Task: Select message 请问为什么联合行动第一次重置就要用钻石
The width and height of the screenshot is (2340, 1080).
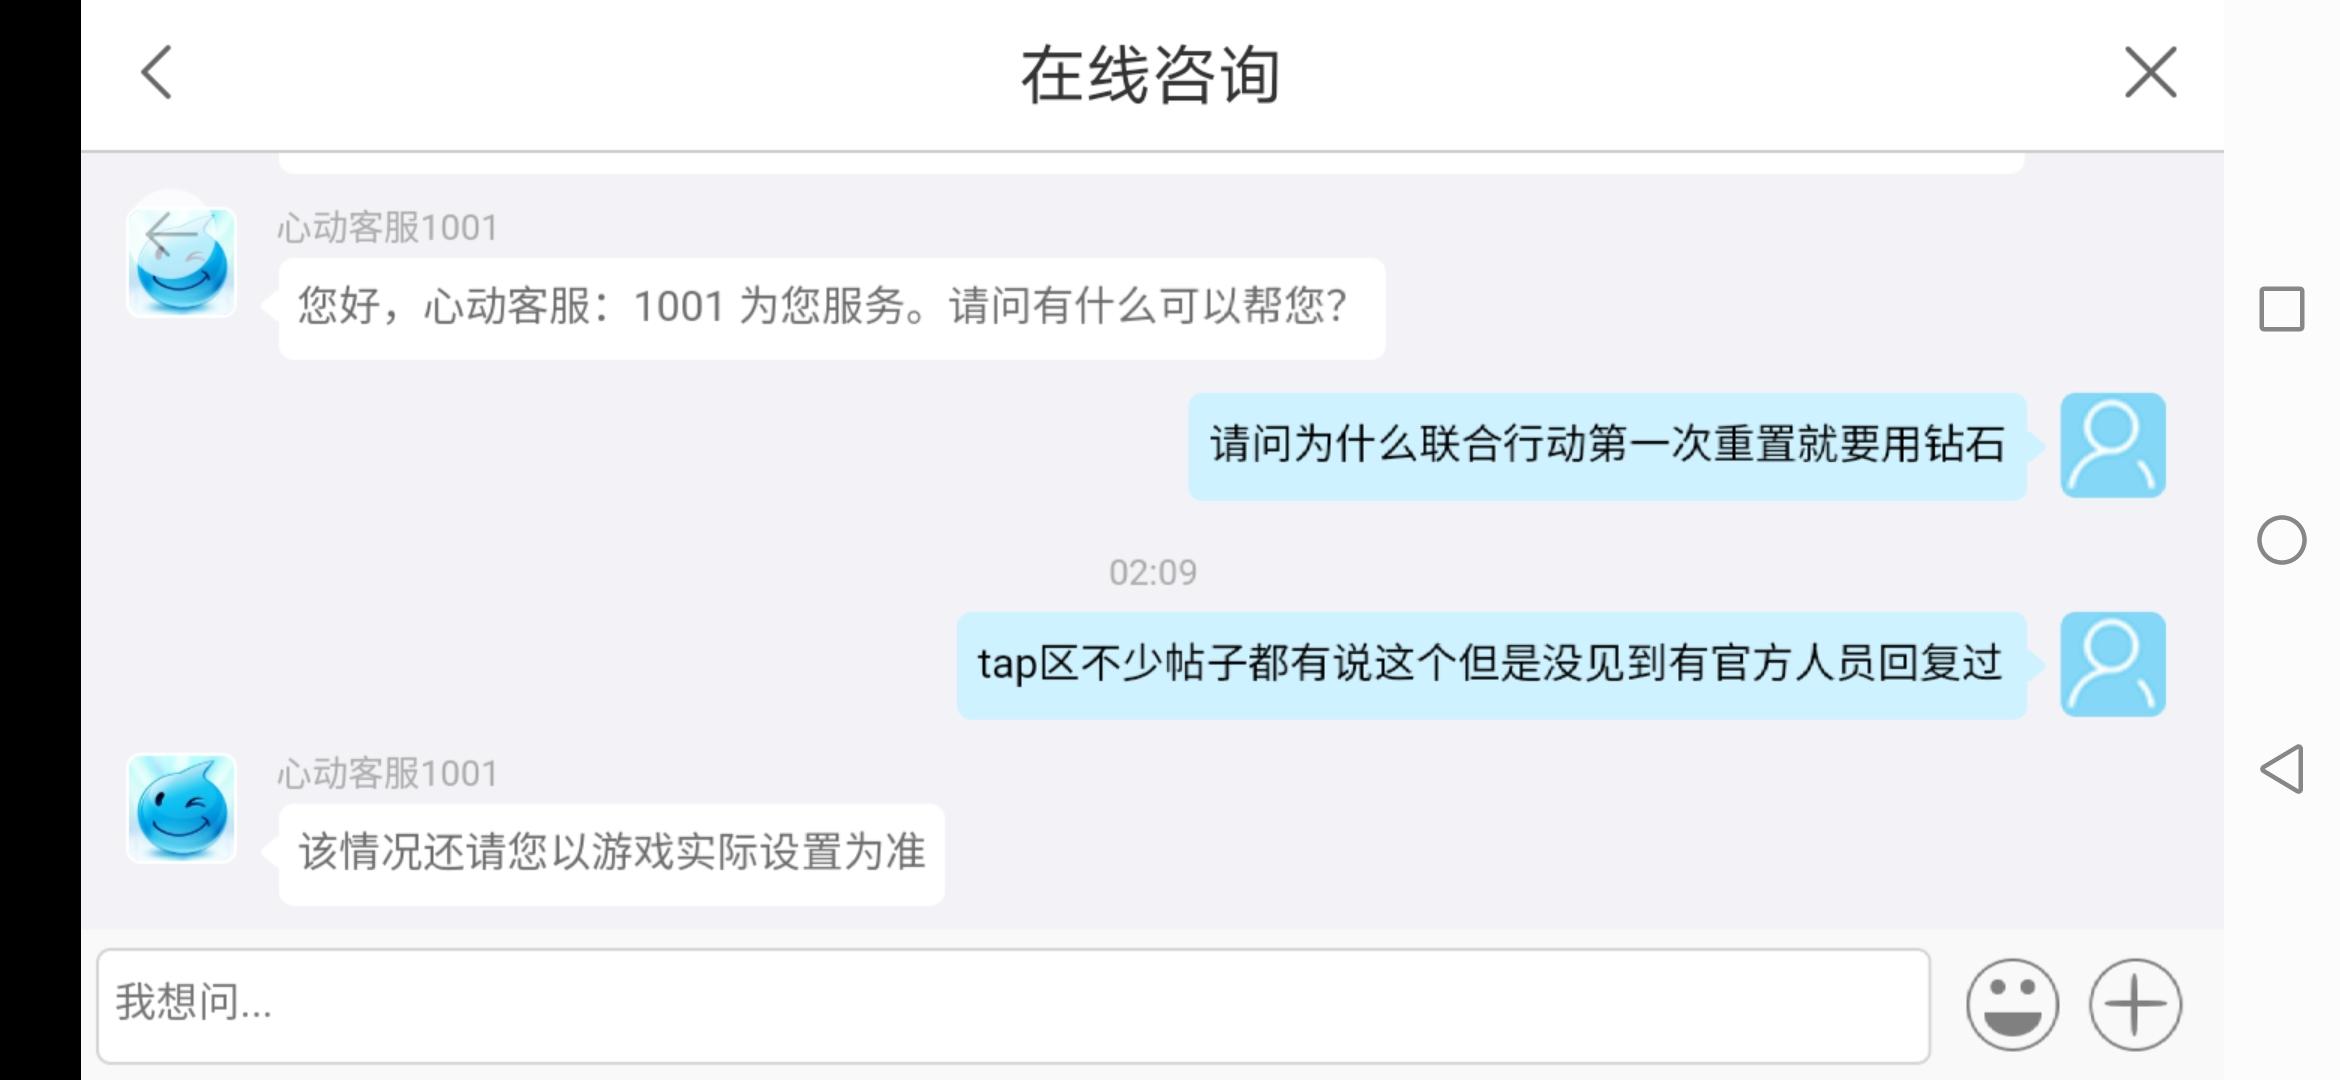Action: [1607, 446]
